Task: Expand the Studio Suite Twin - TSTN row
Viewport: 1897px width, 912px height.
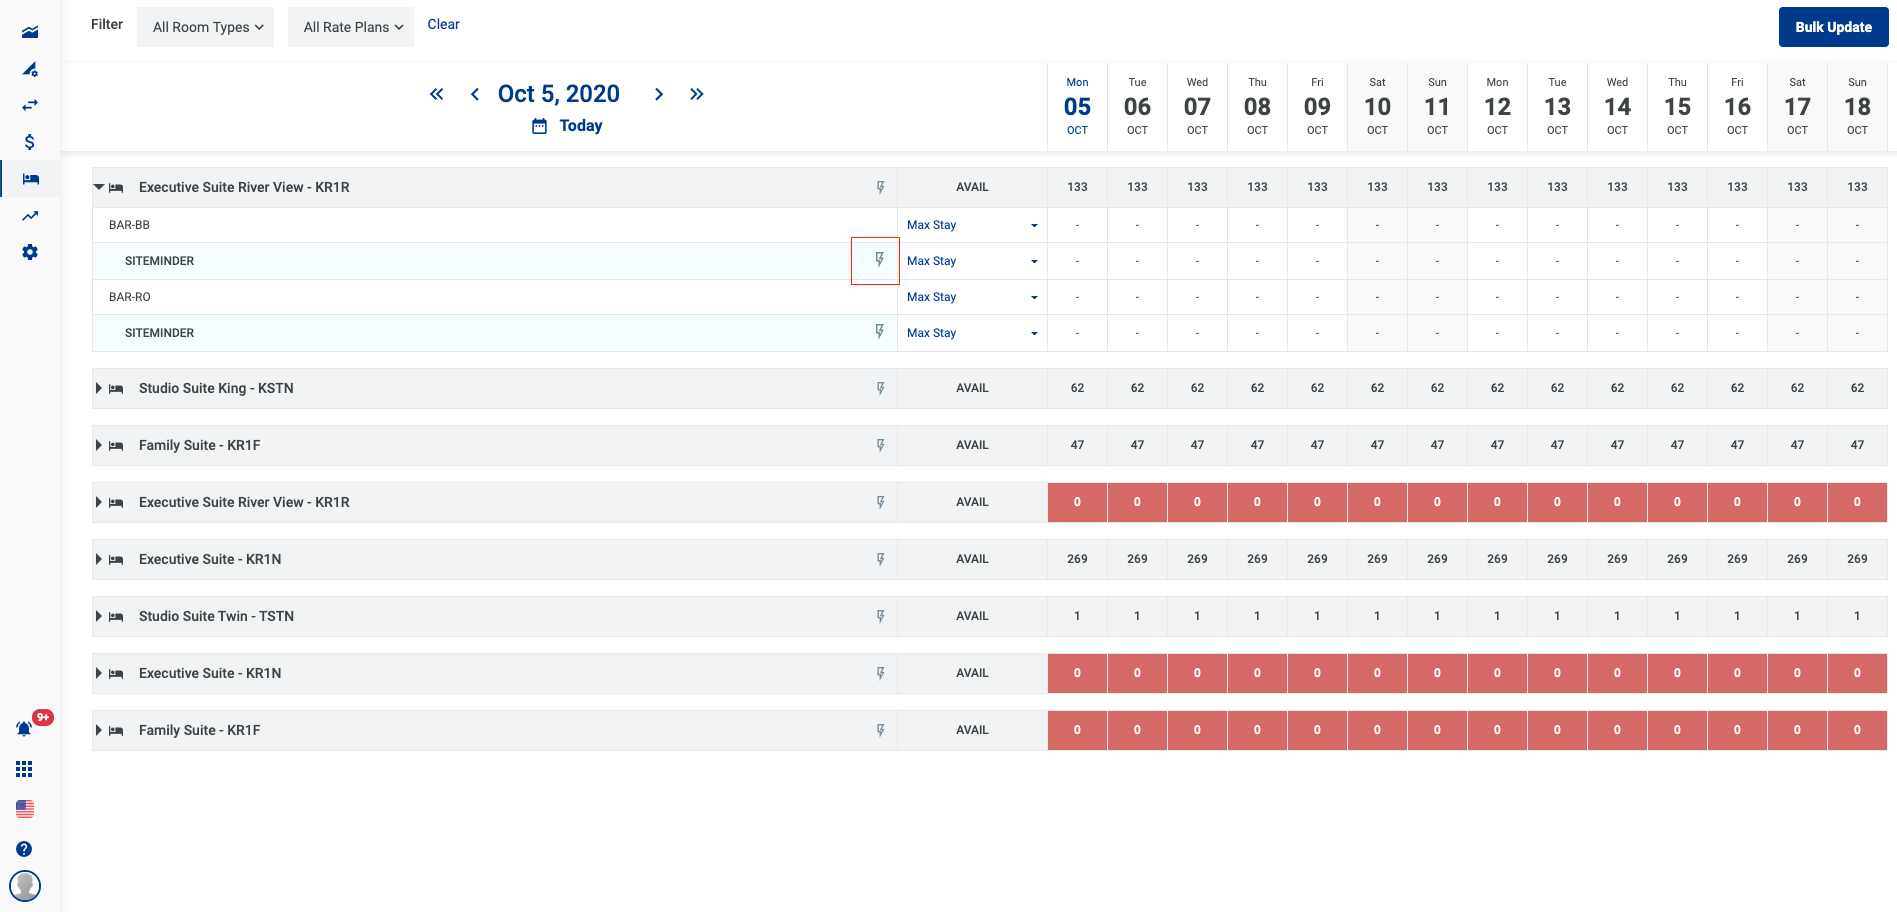Action: (99, 616)
